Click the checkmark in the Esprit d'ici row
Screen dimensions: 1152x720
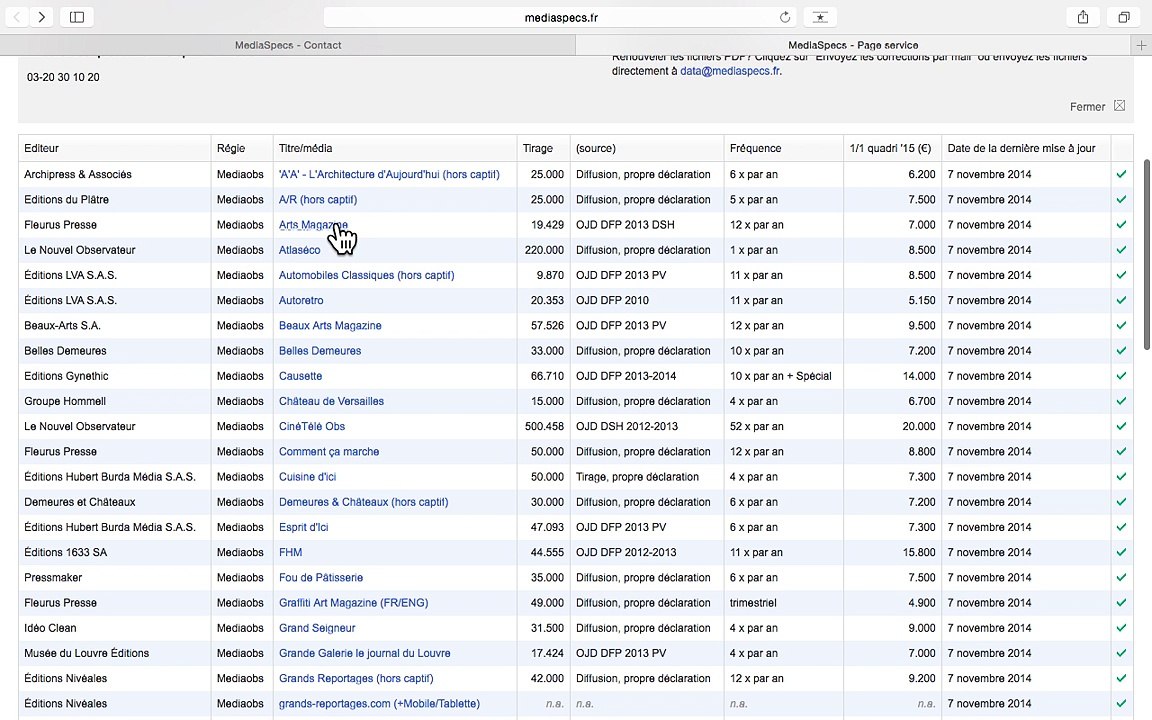[x=1121, y=528]
